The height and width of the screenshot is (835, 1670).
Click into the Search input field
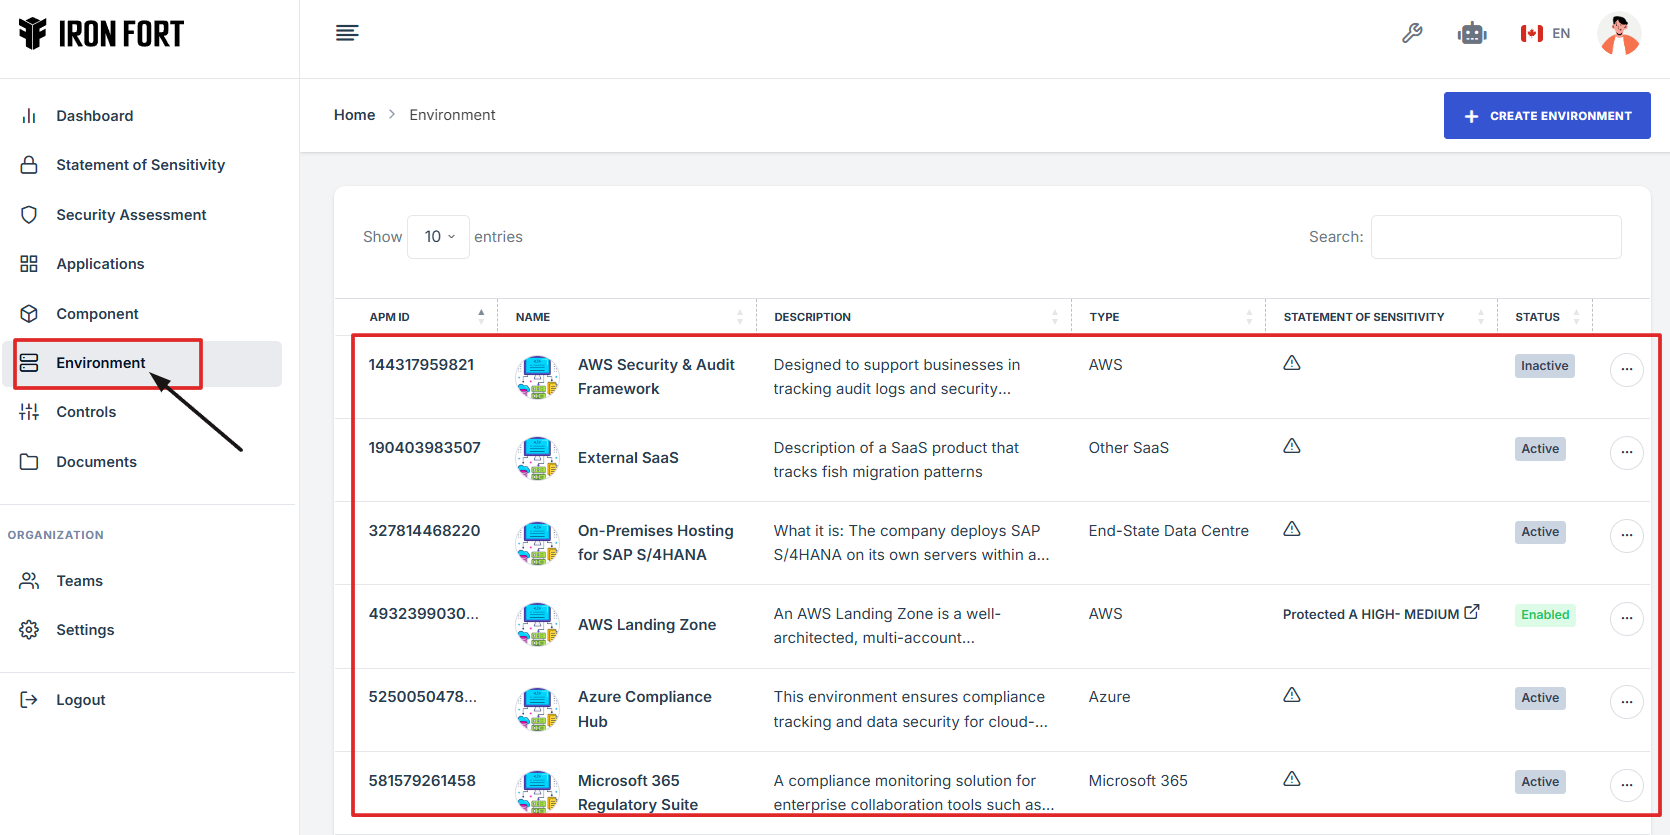pos(1495,237)
